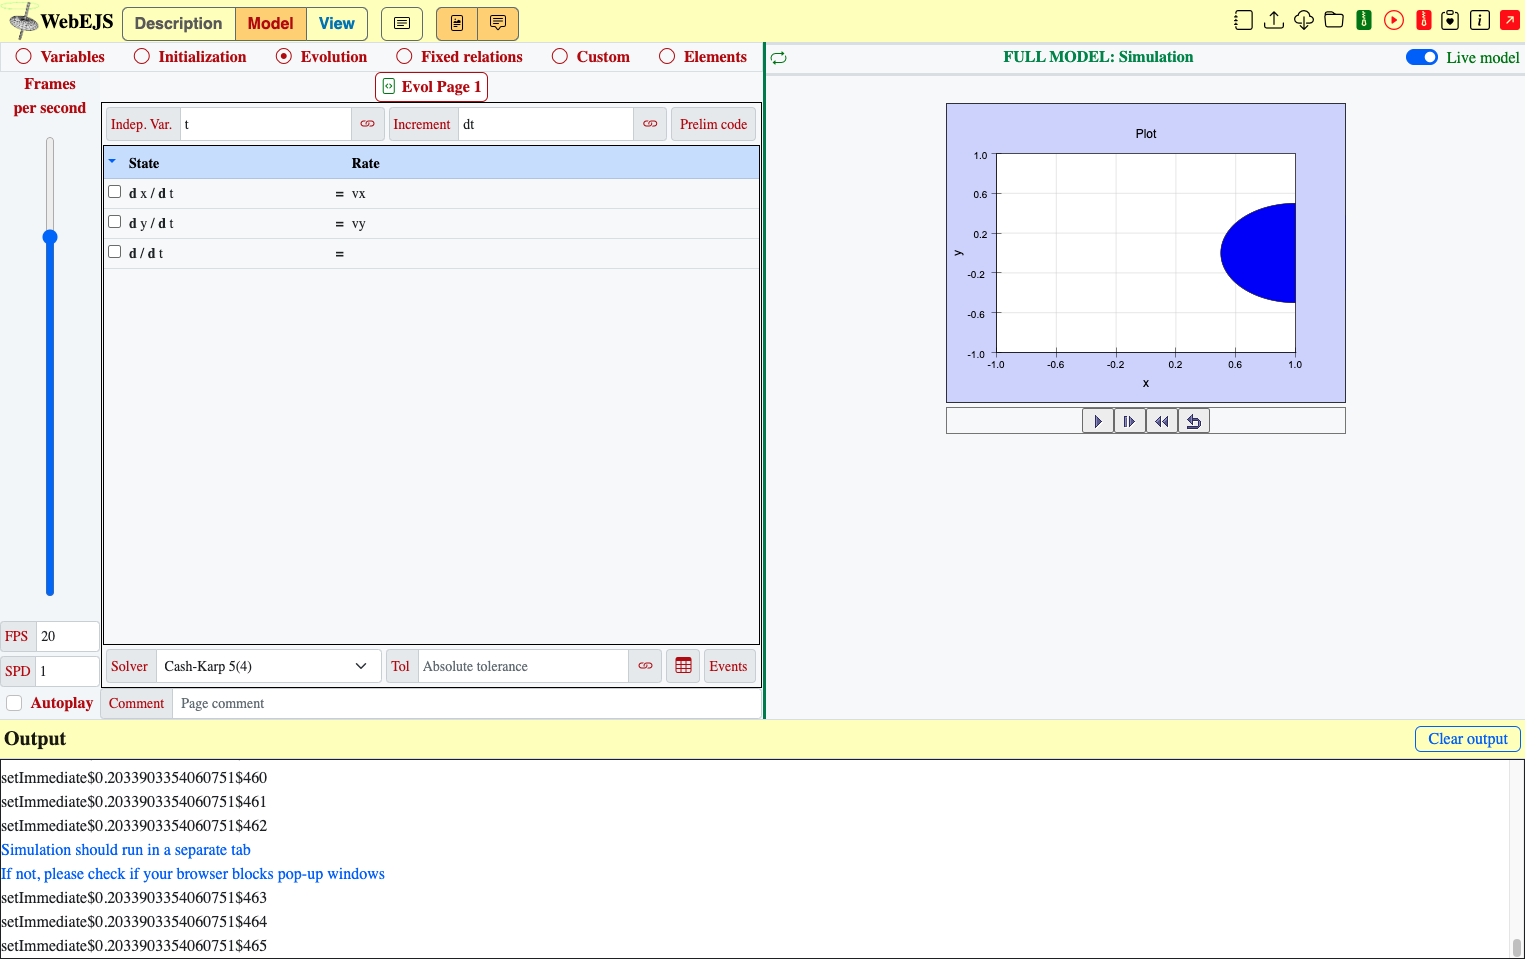Click the Clear output button
The height and width of the screenshot is (959, 1525).
(1467, 739)
